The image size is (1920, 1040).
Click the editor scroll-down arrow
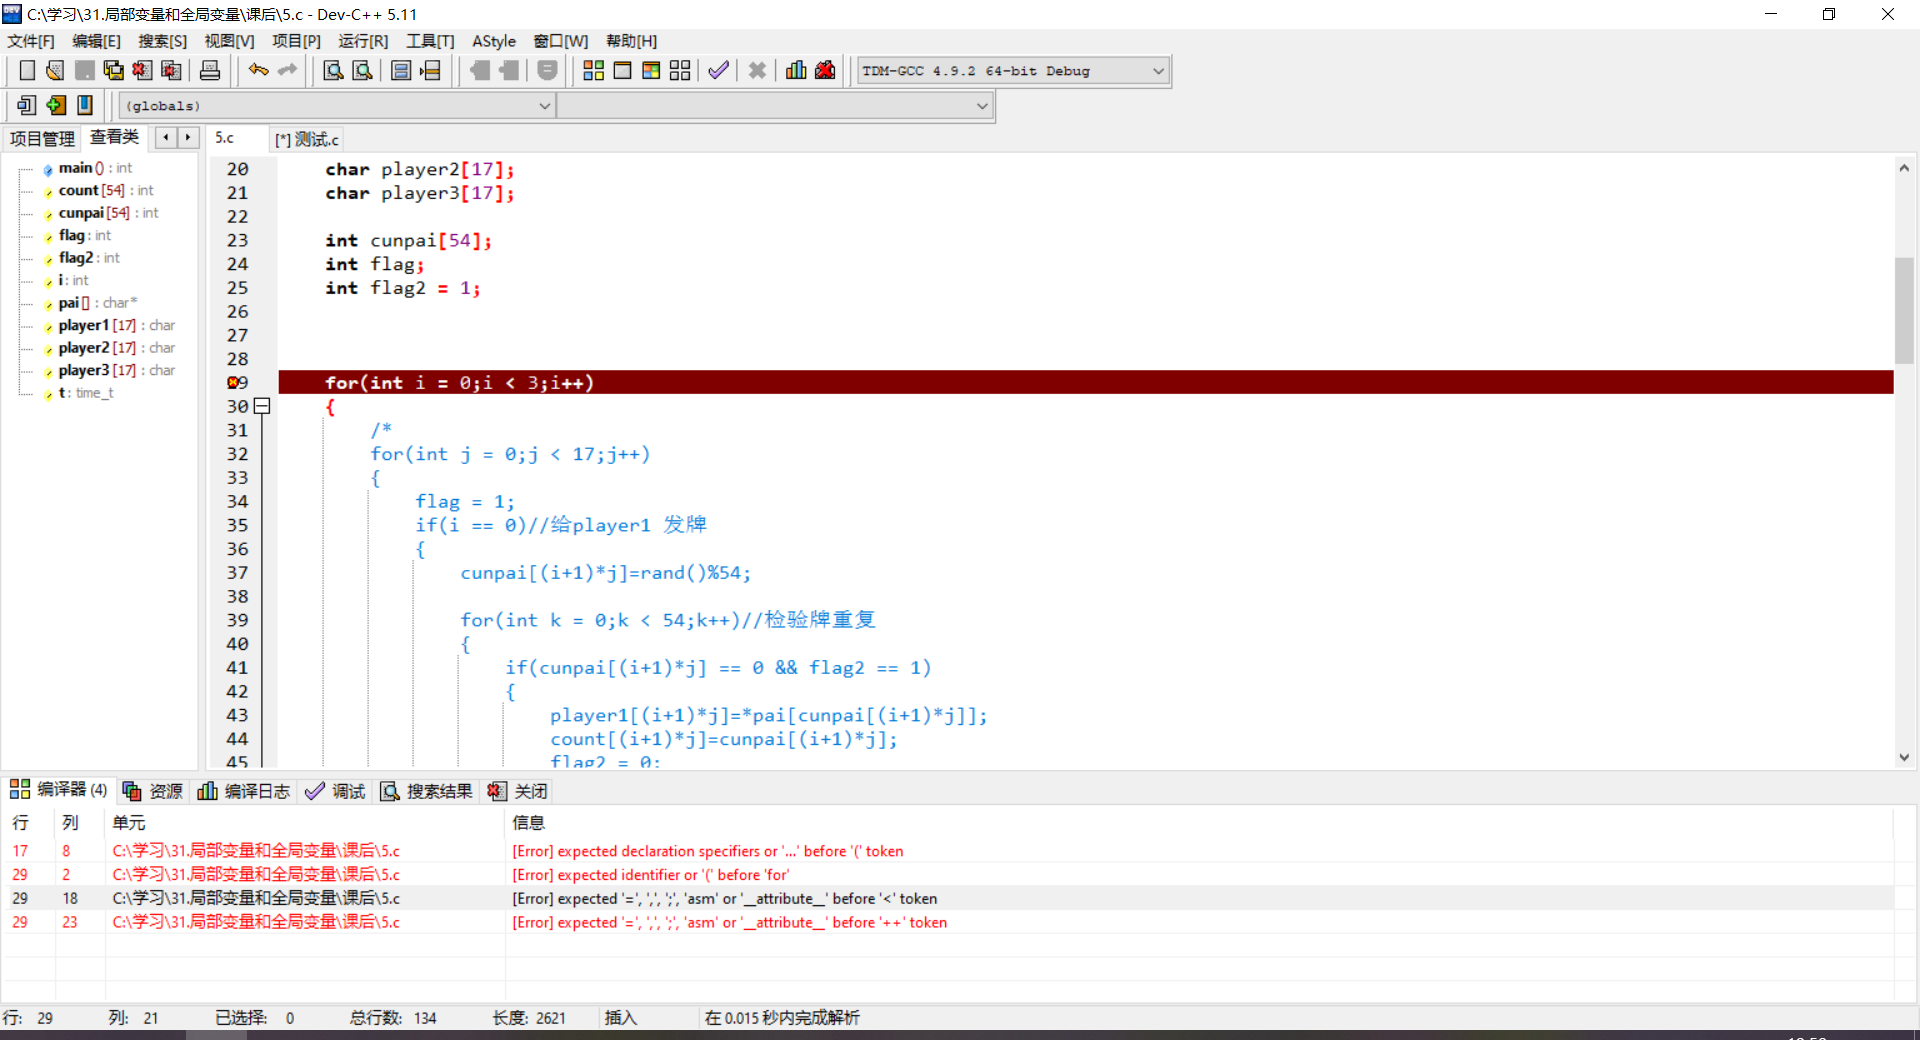point(1904,758)
